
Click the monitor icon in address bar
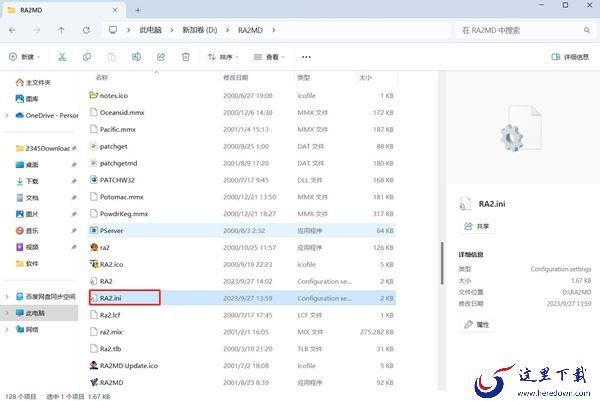(x=113, y=30)
